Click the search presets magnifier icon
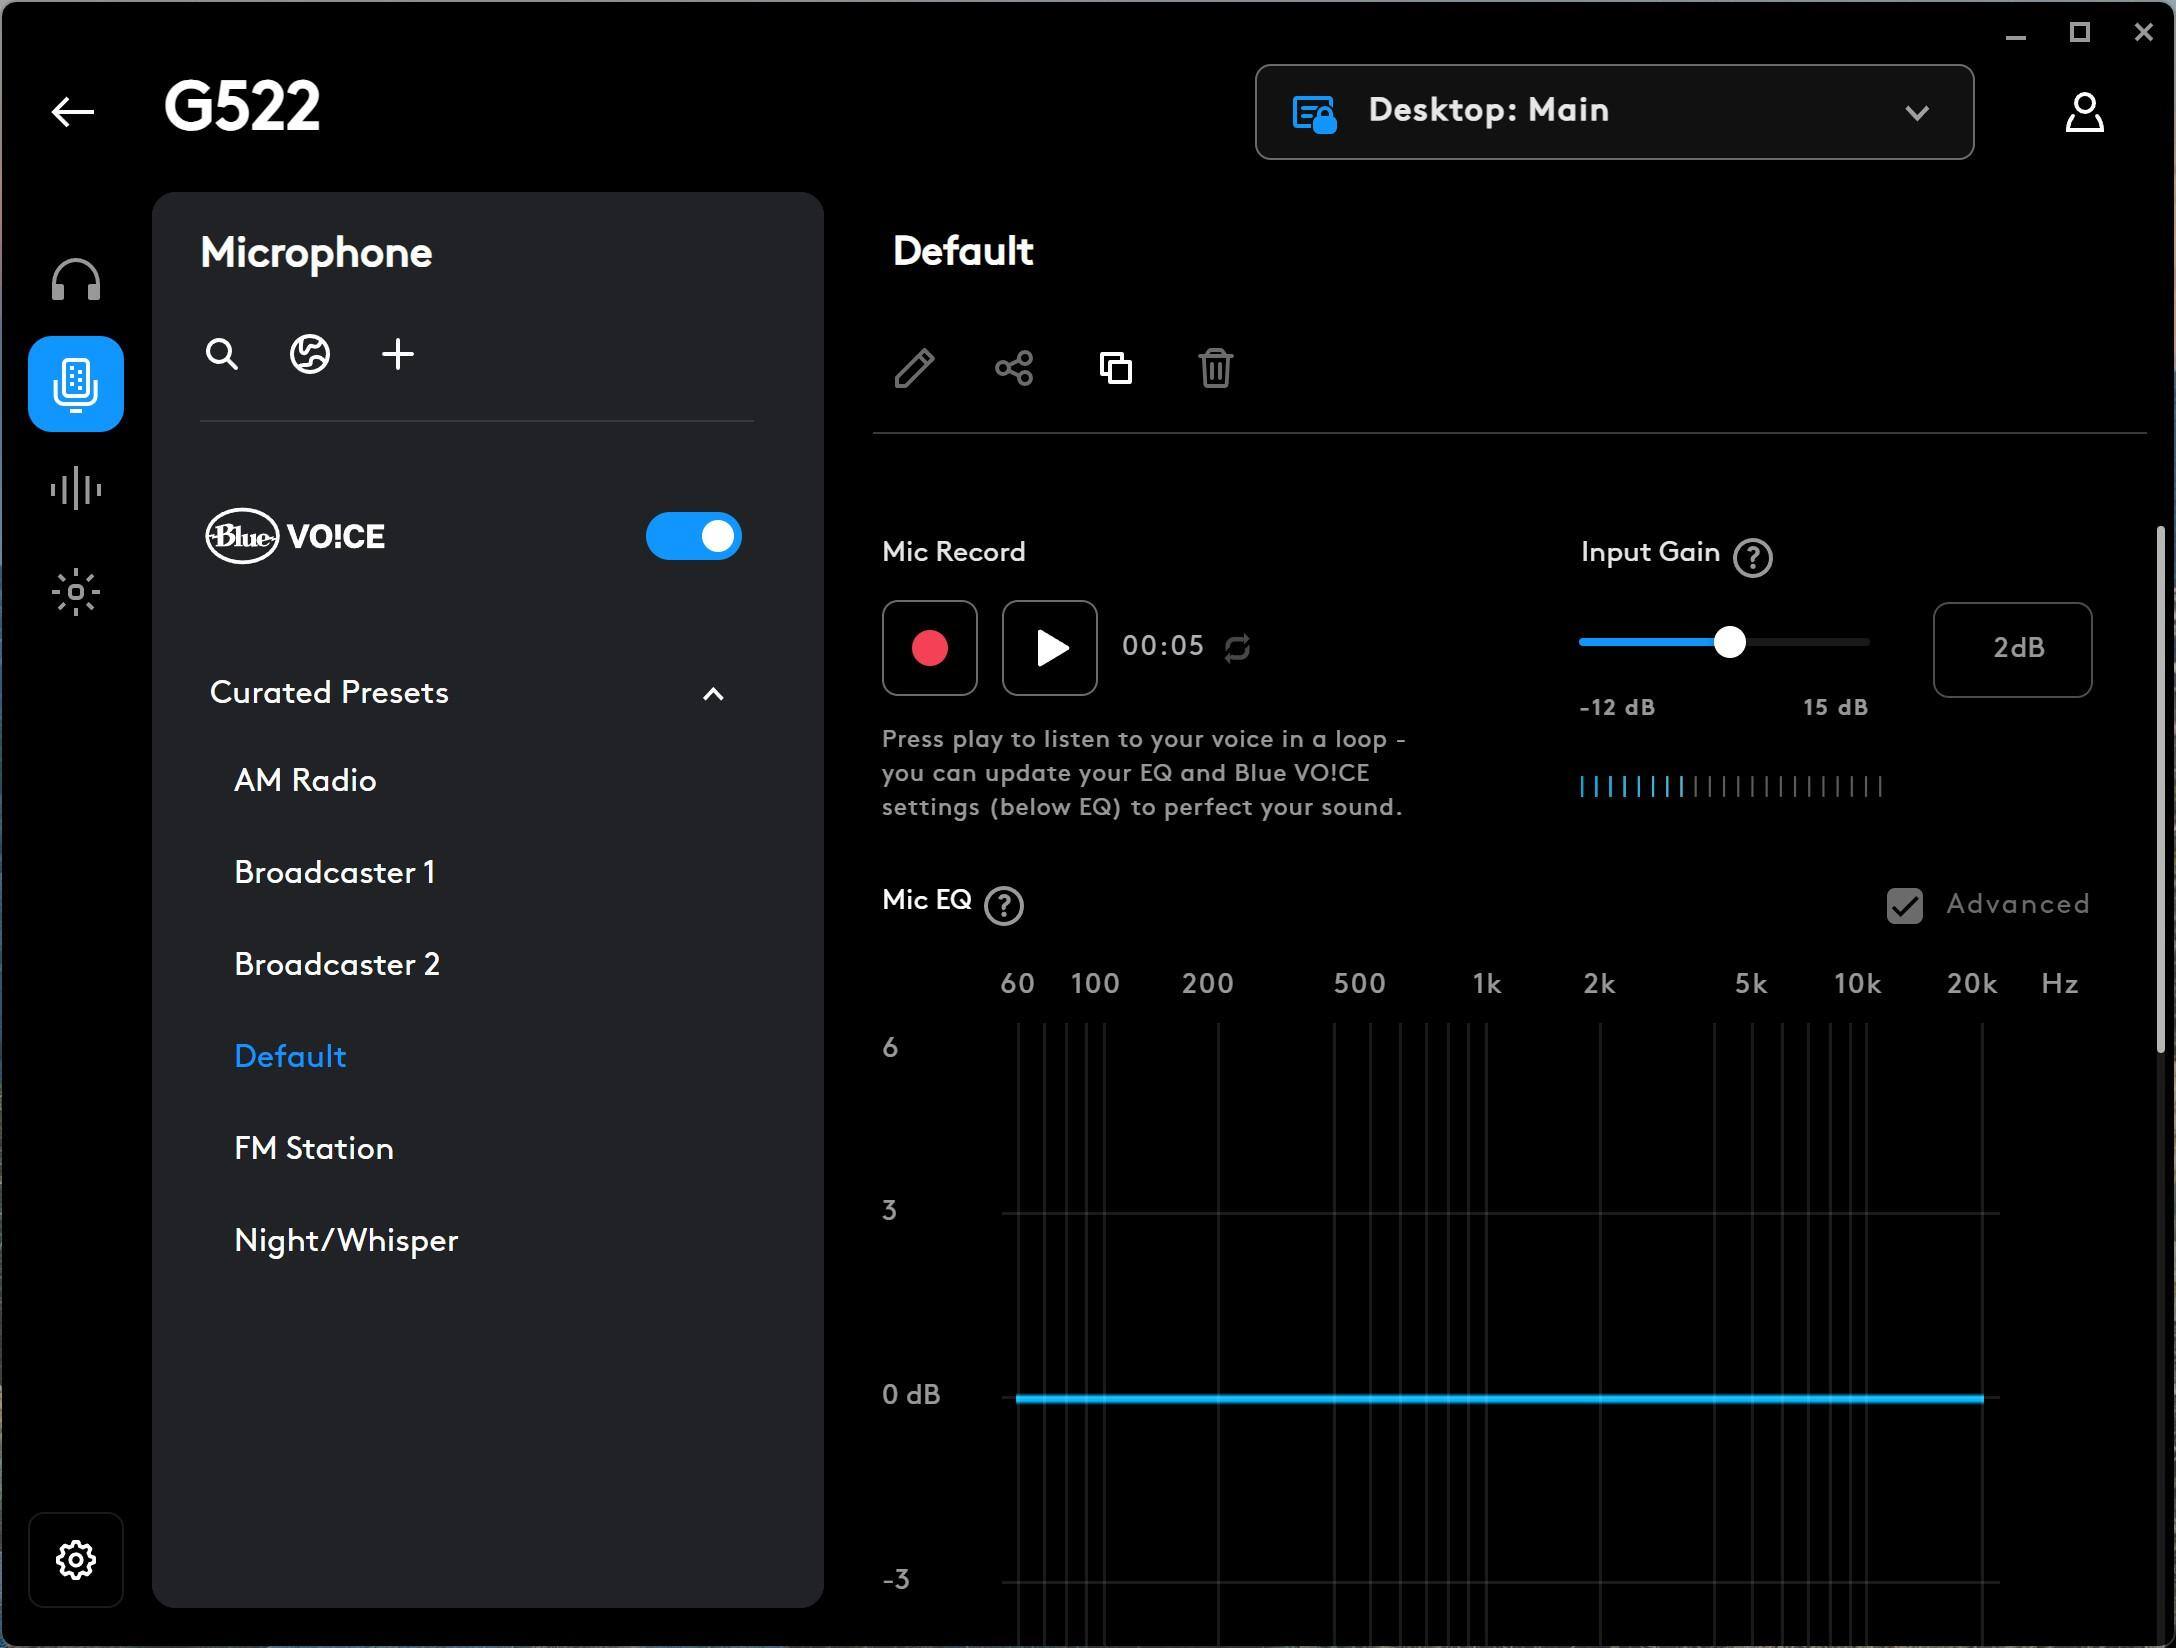 tap(222, 354)
